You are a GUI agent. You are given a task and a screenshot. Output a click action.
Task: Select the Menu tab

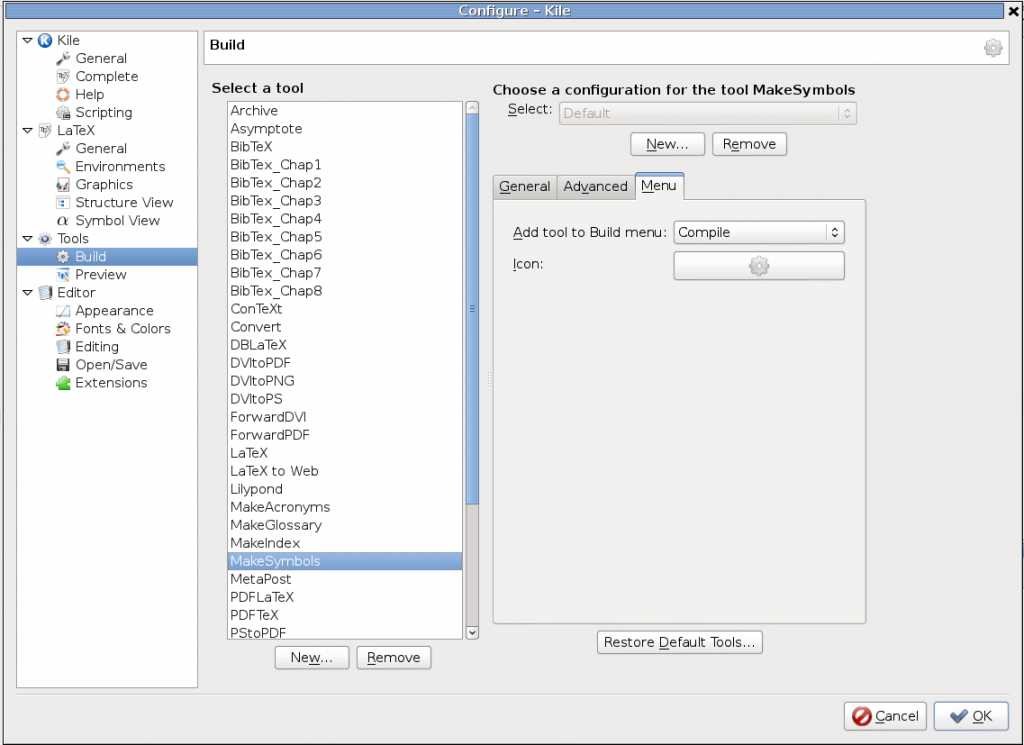pos(659,186)
